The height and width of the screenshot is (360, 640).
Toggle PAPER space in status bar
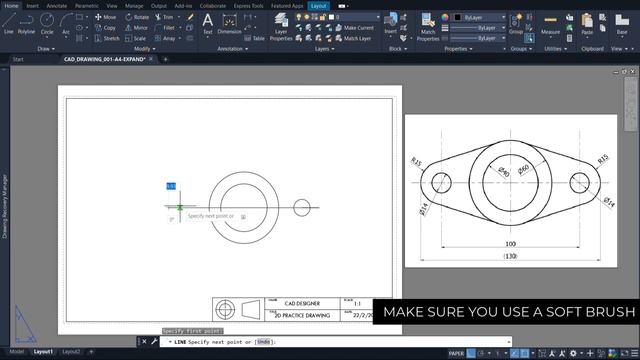coord(456,353)
